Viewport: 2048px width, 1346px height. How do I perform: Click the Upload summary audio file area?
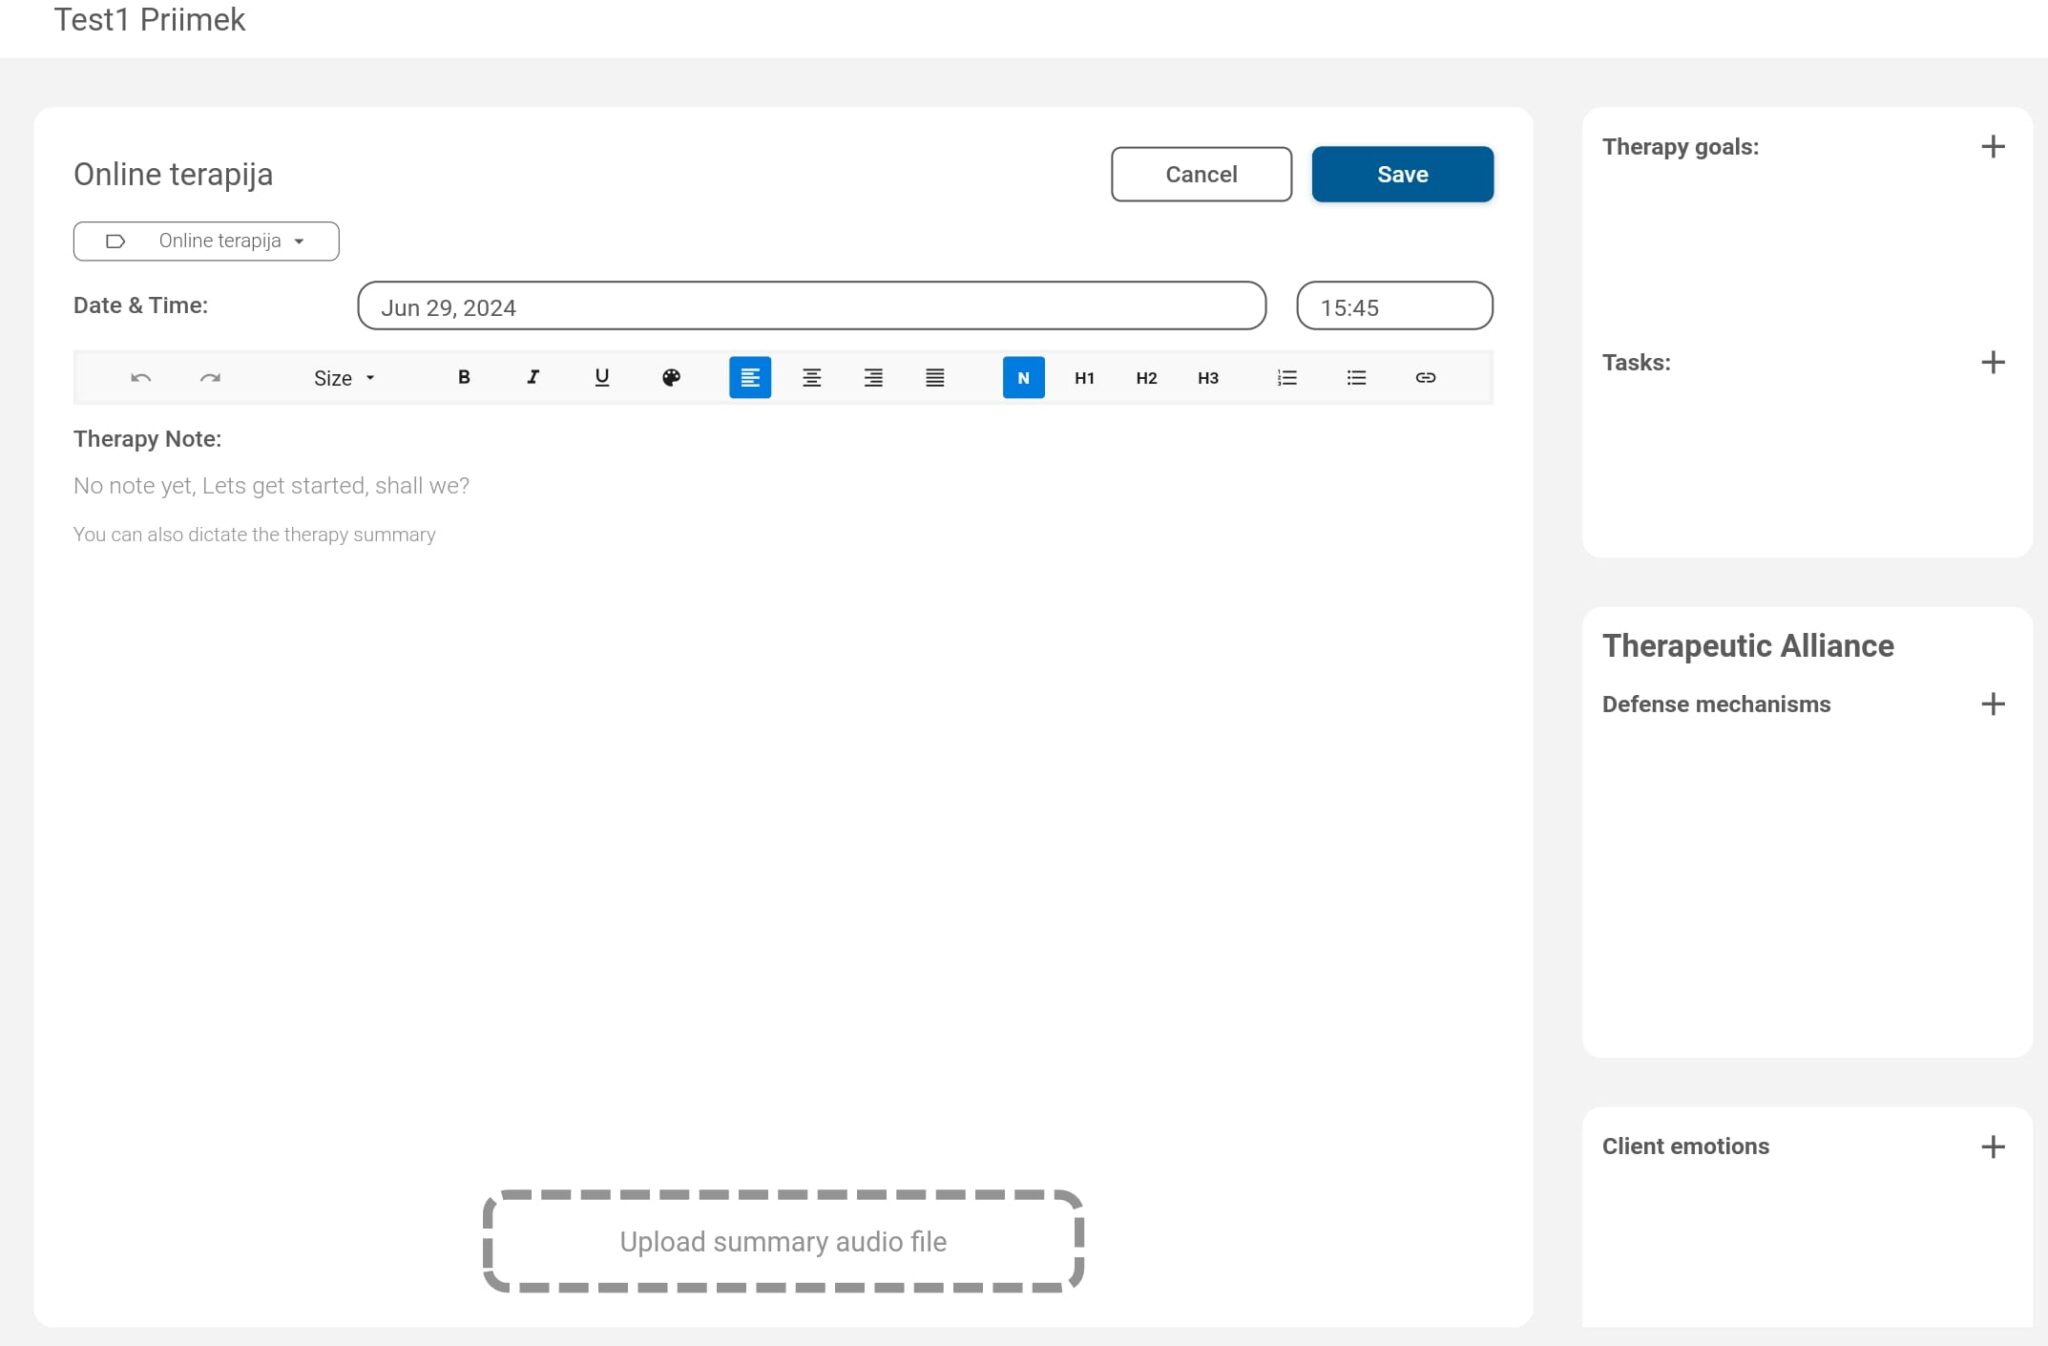[783, 1242]
